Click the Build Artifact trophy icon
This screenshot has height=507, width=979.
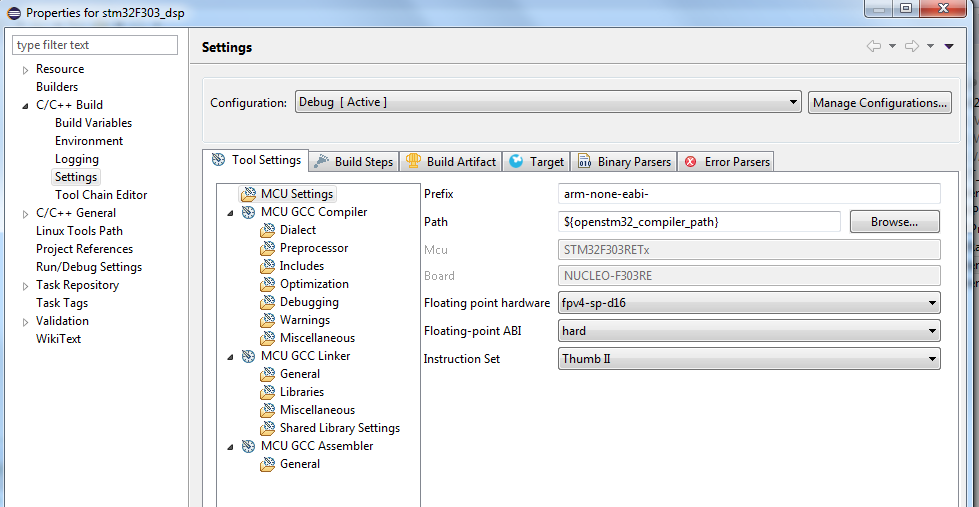coord(413,162)
